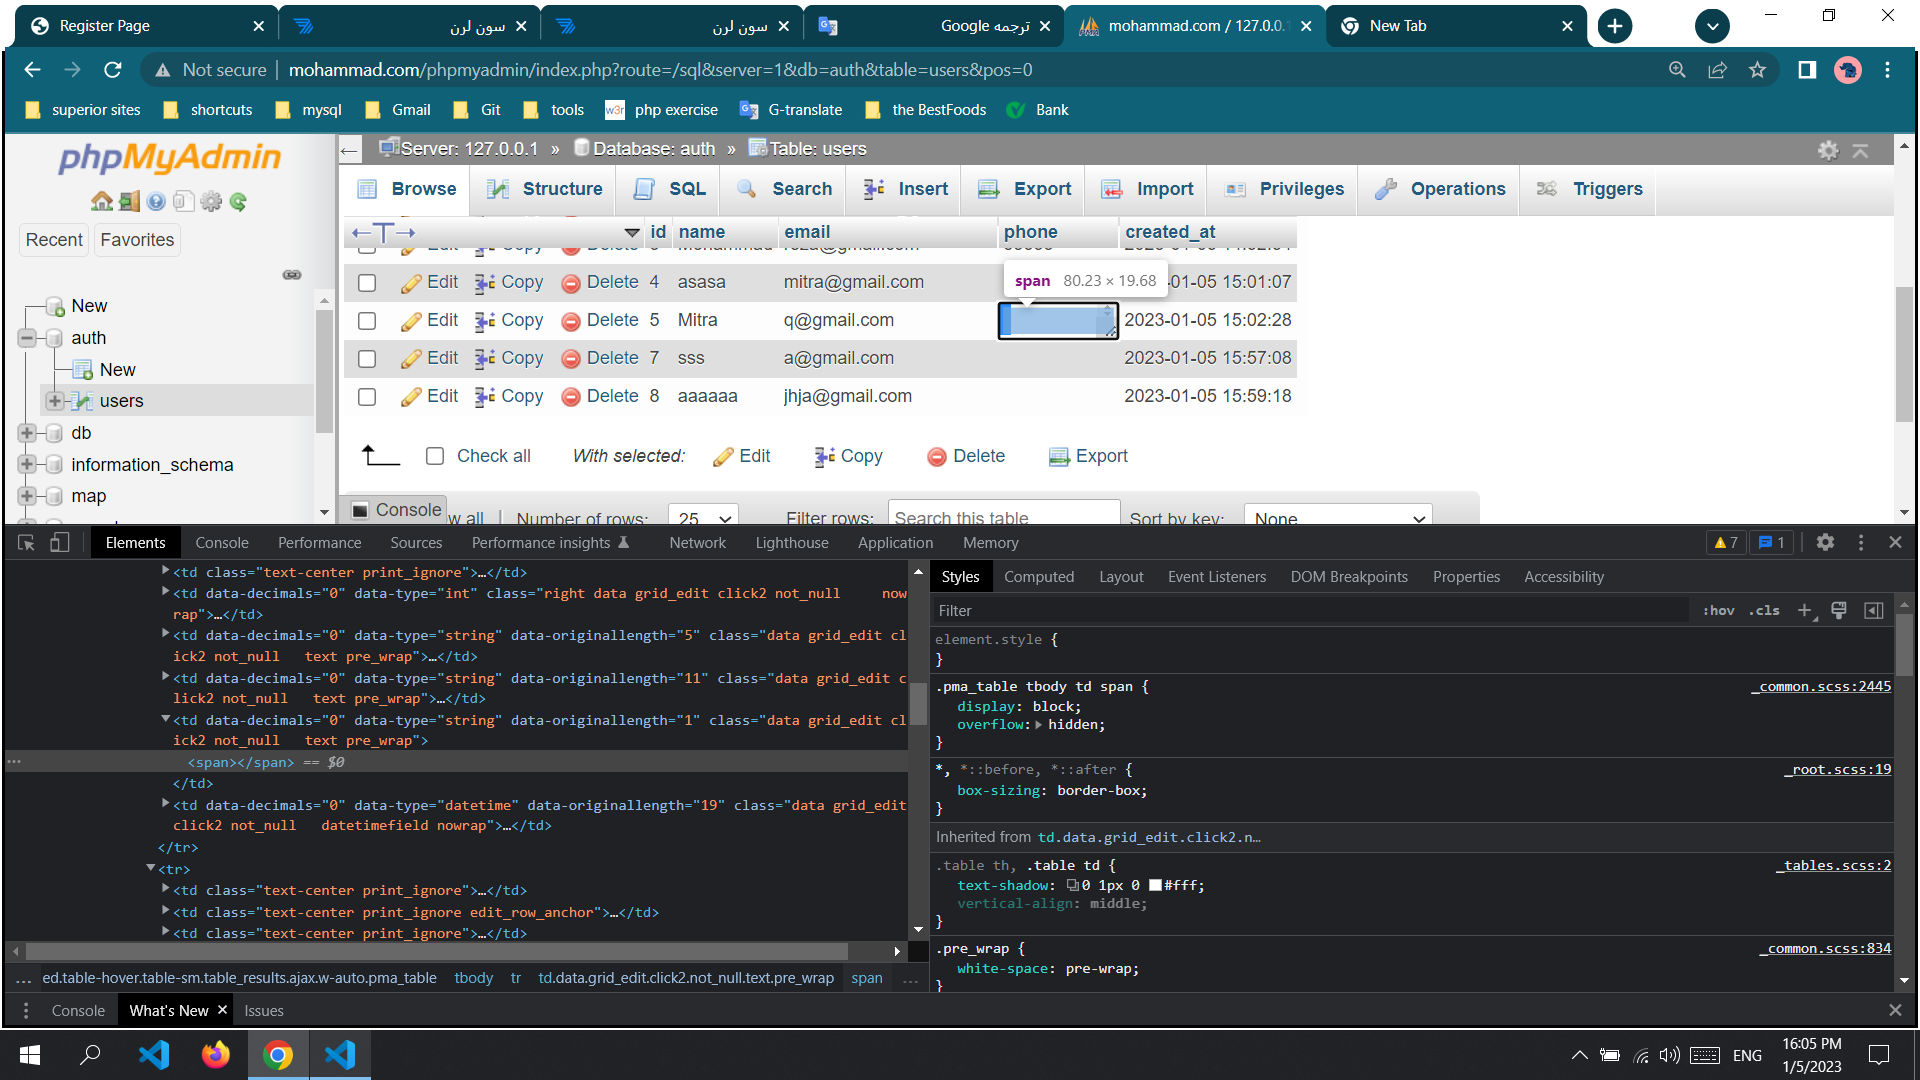Open phpMyAdmin documentation question-mark icon
This screenshot has height=1080, width=1920.
pos(156,202)
